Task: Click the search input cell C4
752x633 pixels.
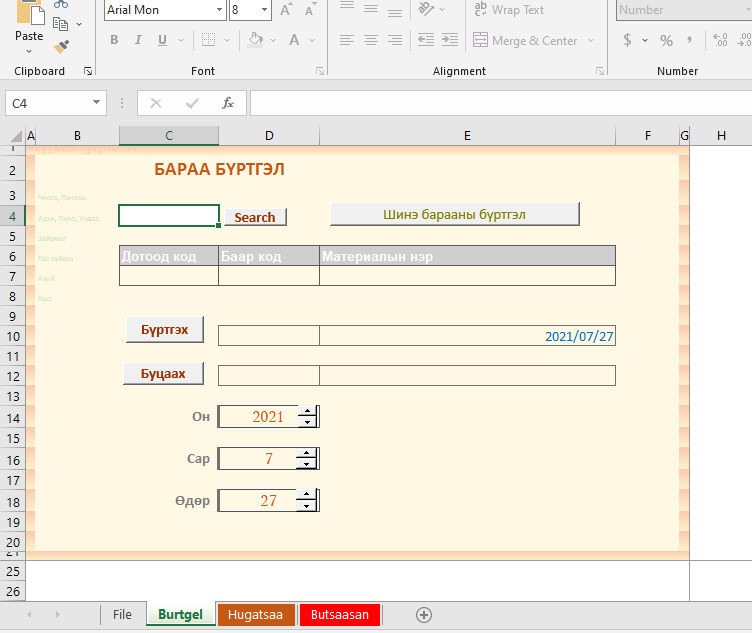Action: (169, 216)
